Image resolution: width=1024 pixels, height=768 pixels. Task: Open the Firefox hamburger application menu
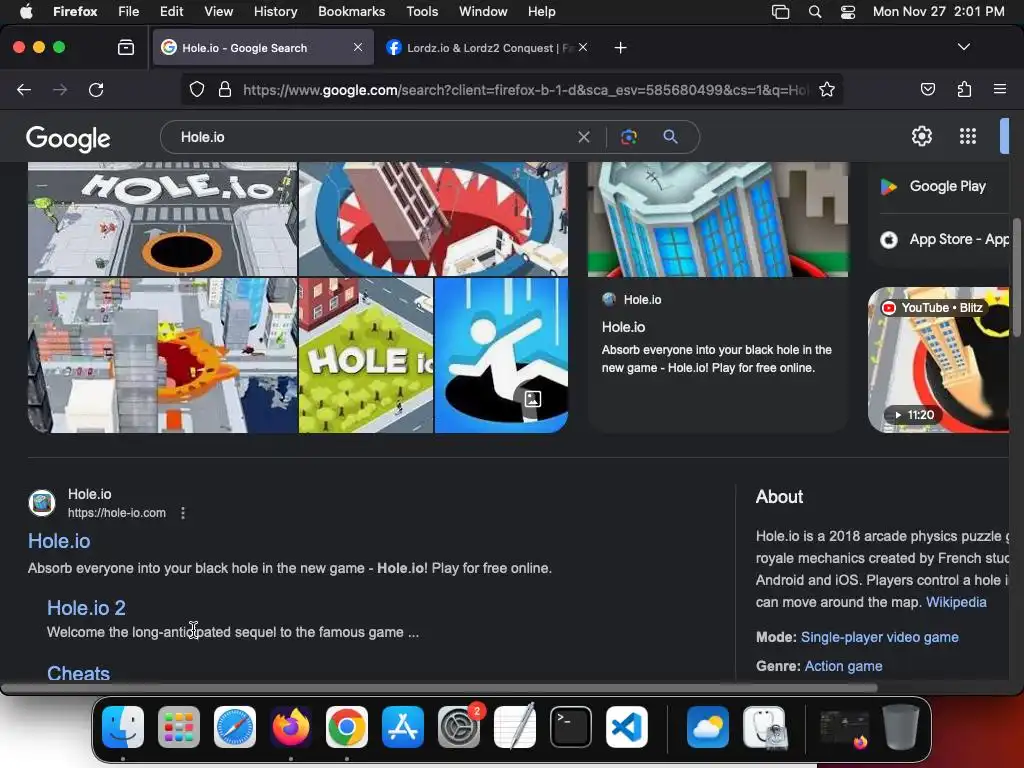click(1000, 89)
